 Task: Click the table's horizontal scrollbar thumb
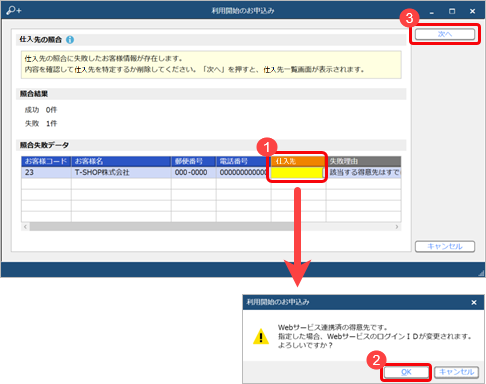point(162,227)
